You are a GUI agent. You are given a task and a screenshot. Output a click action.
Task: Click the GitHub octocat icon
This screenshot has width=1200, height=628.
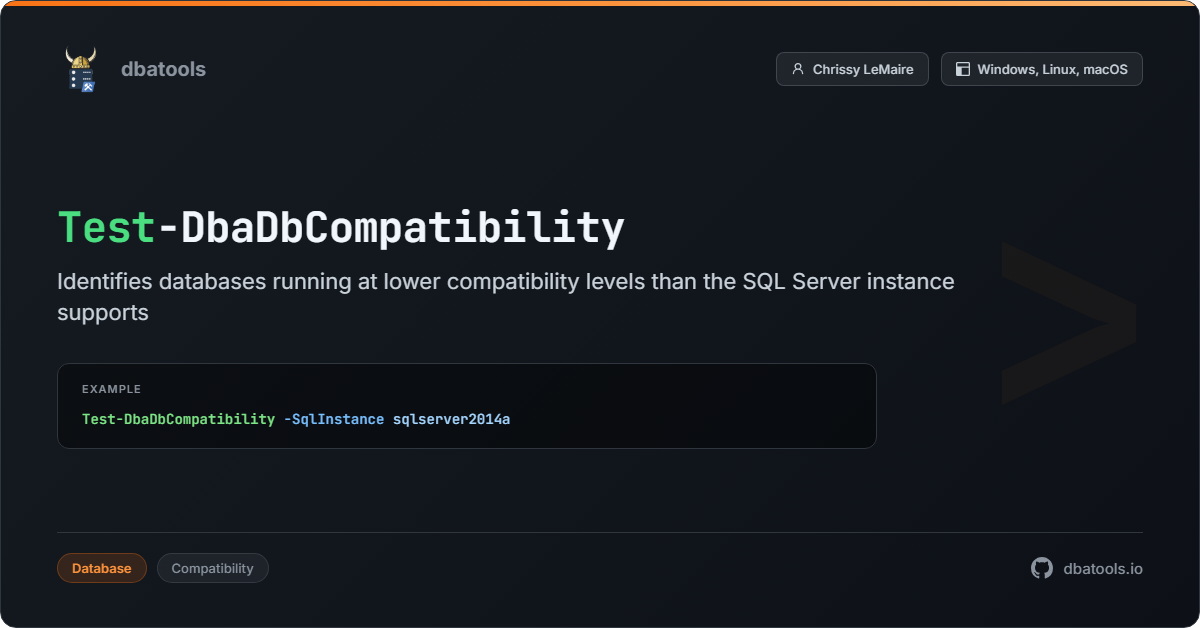coord(1042,568)
